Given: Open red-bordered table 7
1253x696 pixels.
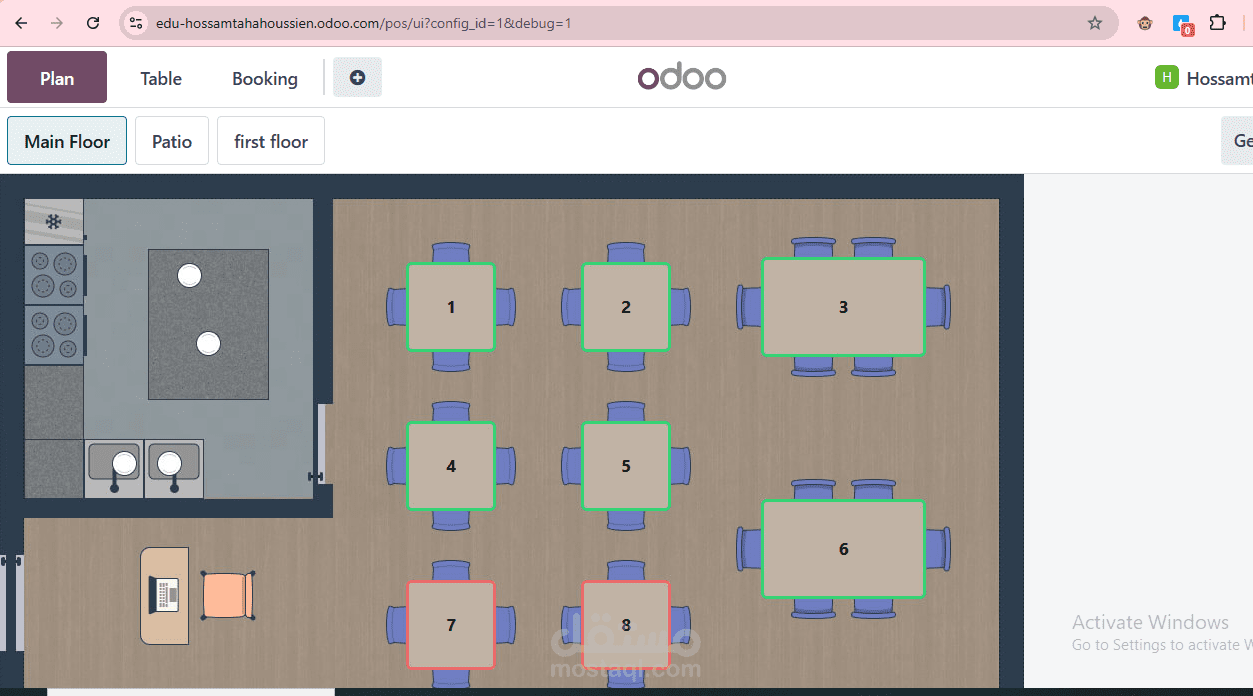Looking at the screenshot, I should pyautogui.click(x=451, y=625).
